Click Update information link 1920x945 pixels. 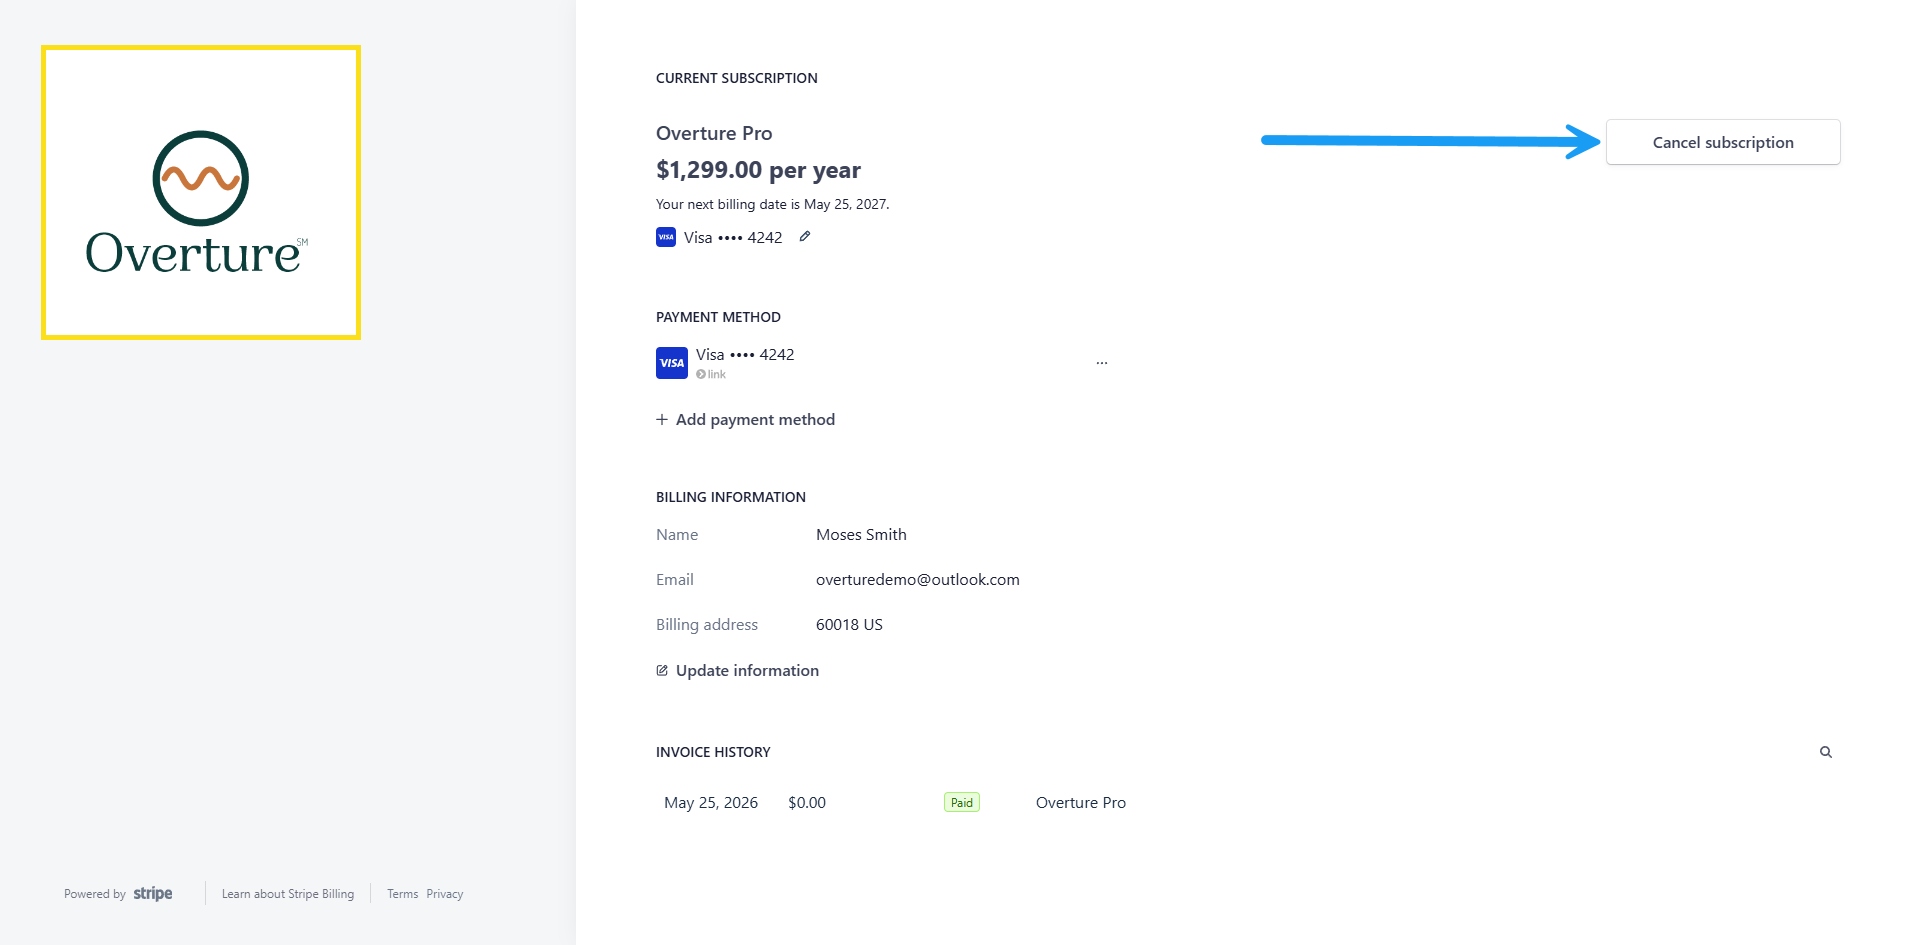737,670
